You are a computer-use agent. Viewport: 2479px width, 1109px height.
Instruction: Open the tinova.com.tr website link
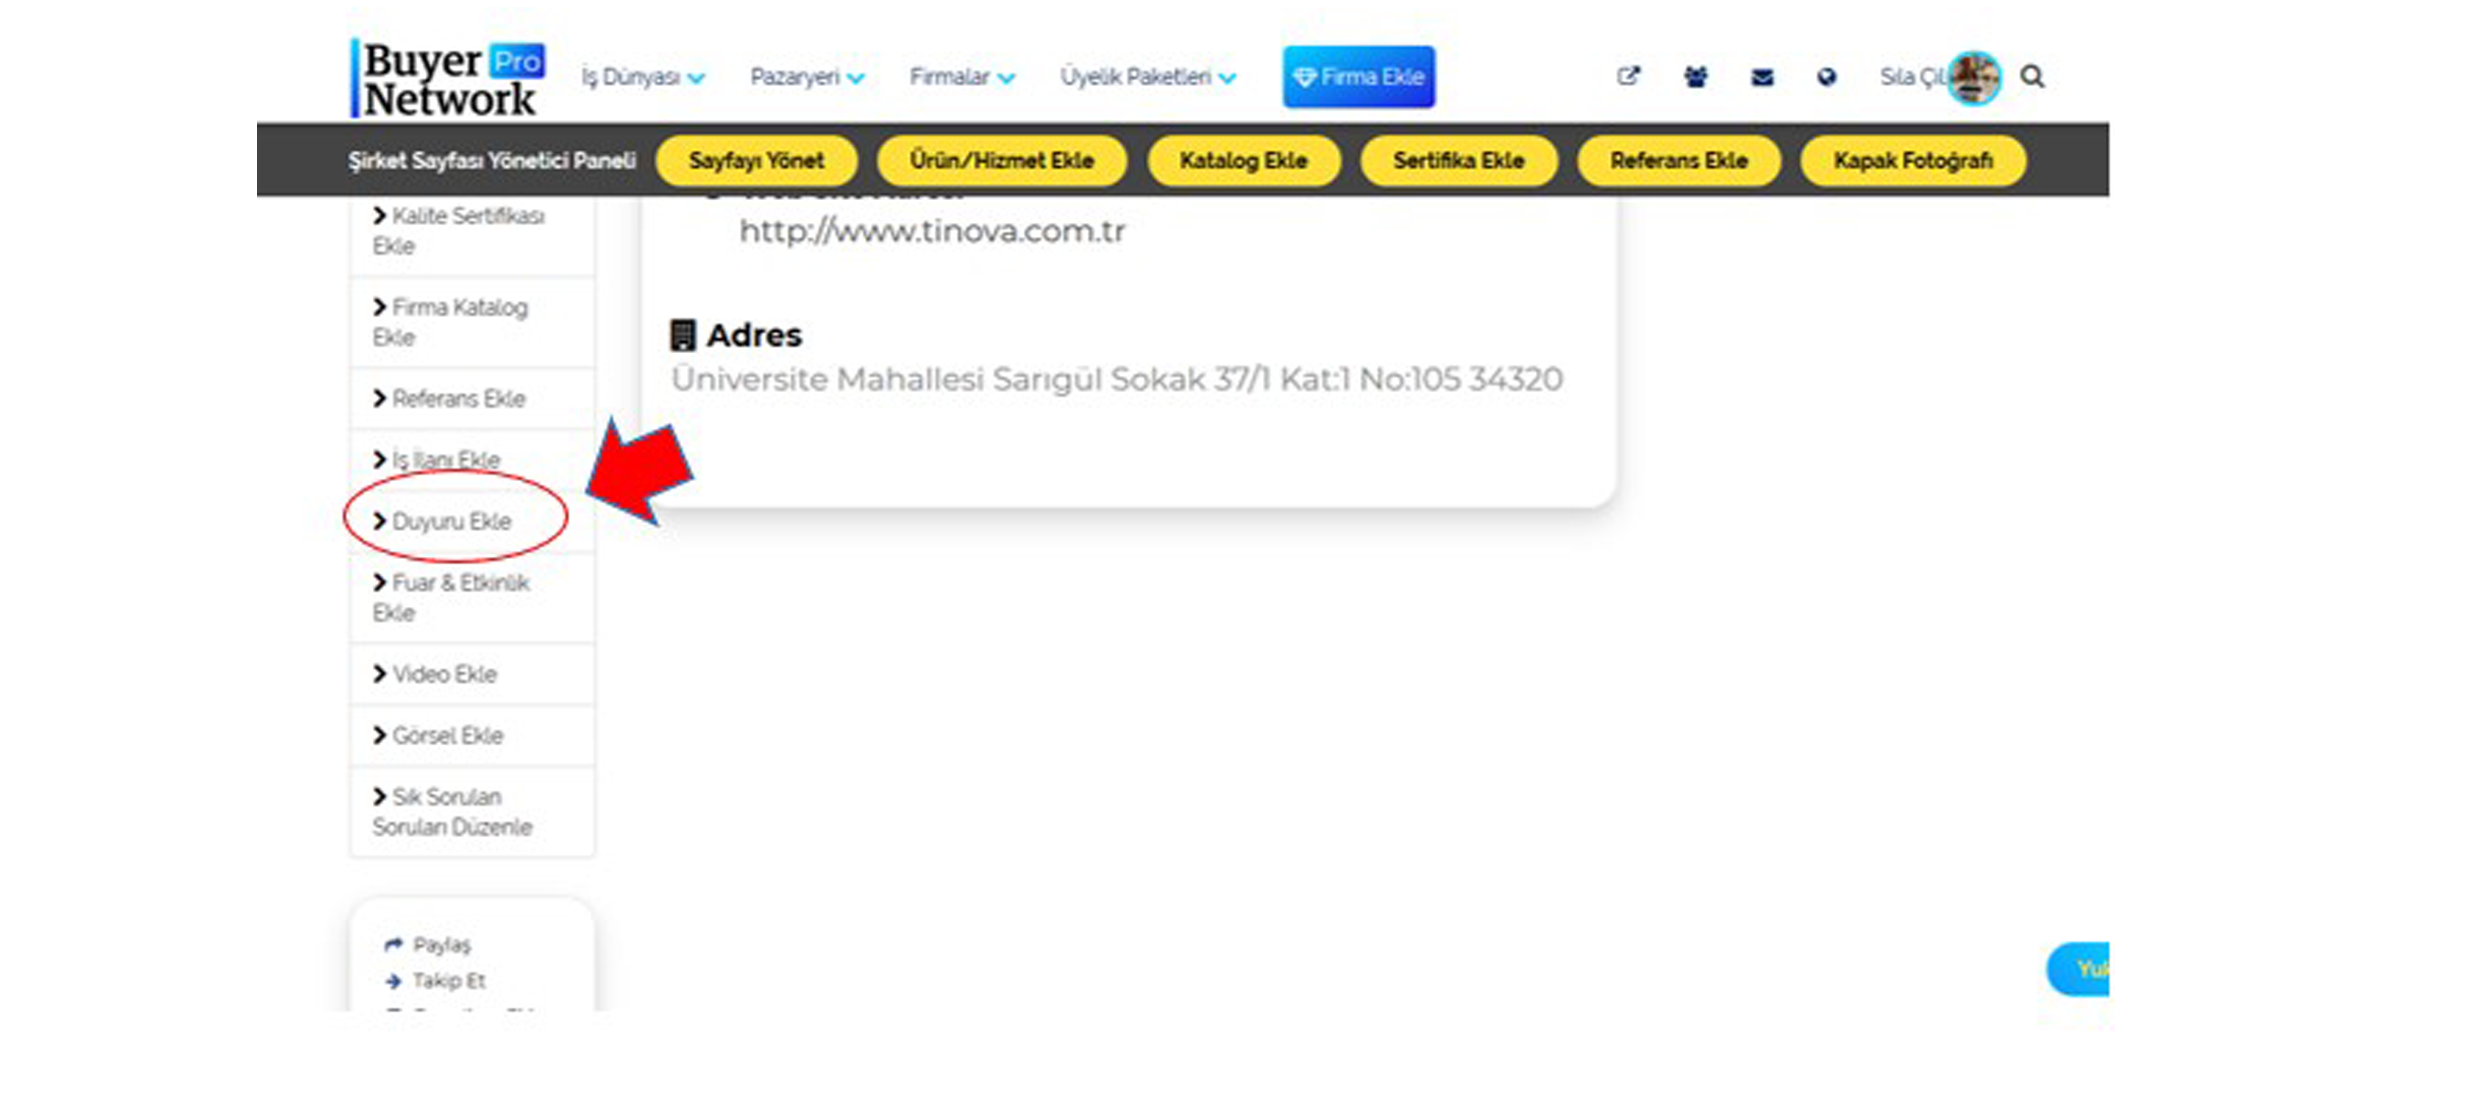932,231
